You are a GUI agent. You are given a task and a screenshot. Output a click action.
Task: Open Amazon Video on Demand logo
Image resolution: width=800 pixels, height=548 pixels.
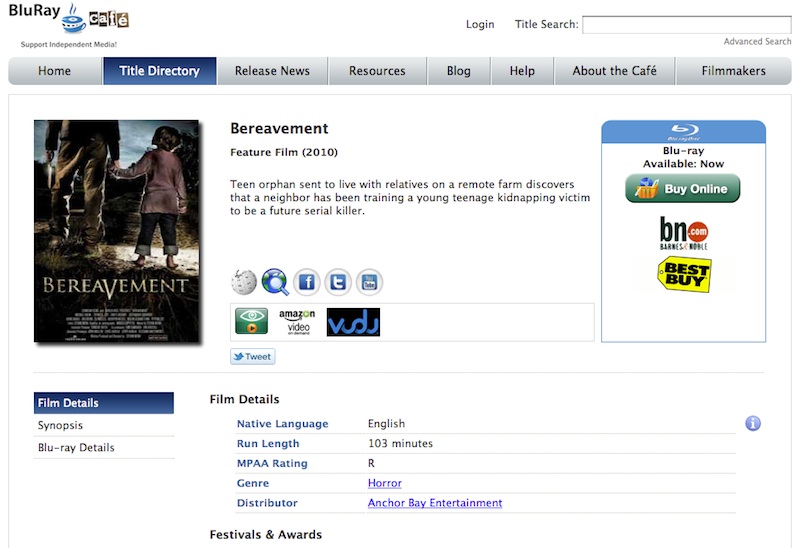coord(297,321)
